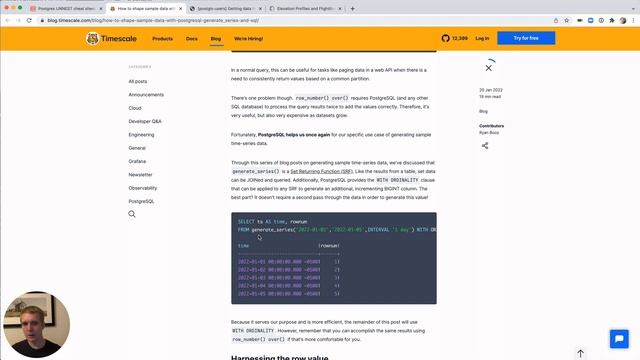This screenshot has width=640, height=360.
Task: Click the 'PostgreSQL helps us once again' bold text
Action: click(x=294, y=135)
